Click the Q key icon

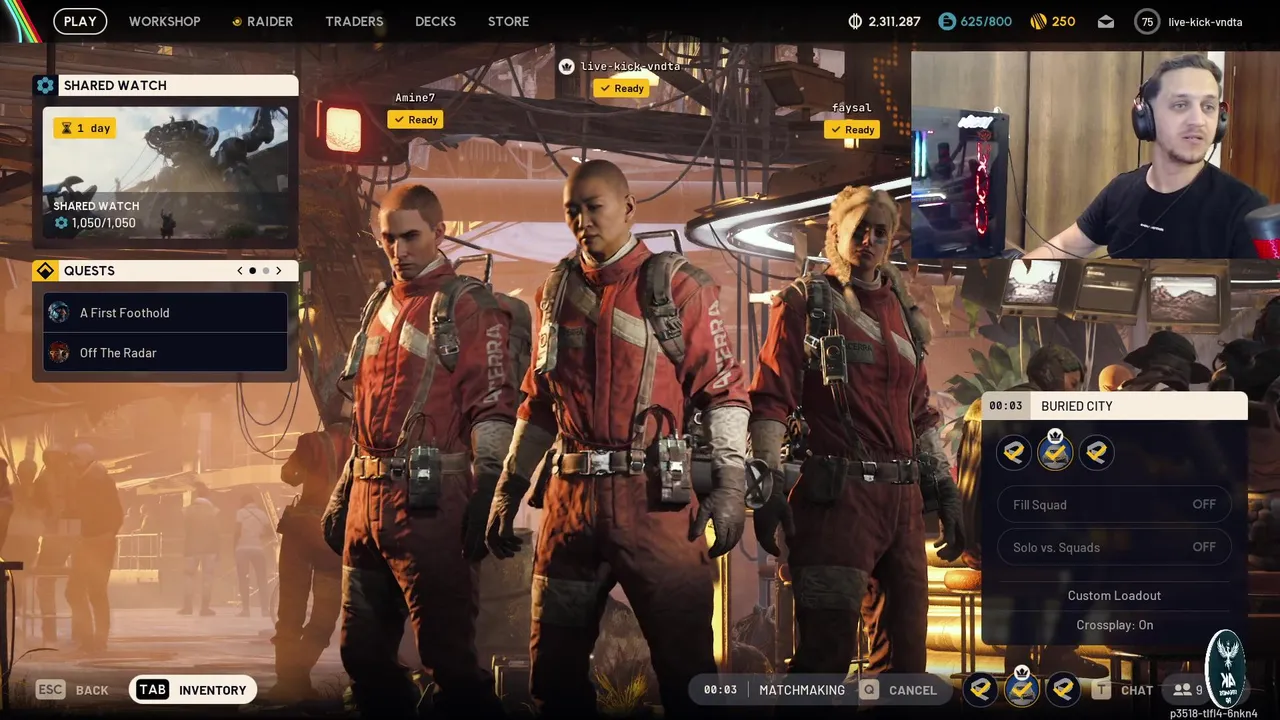pyautogui.click(x=869, y=690)
